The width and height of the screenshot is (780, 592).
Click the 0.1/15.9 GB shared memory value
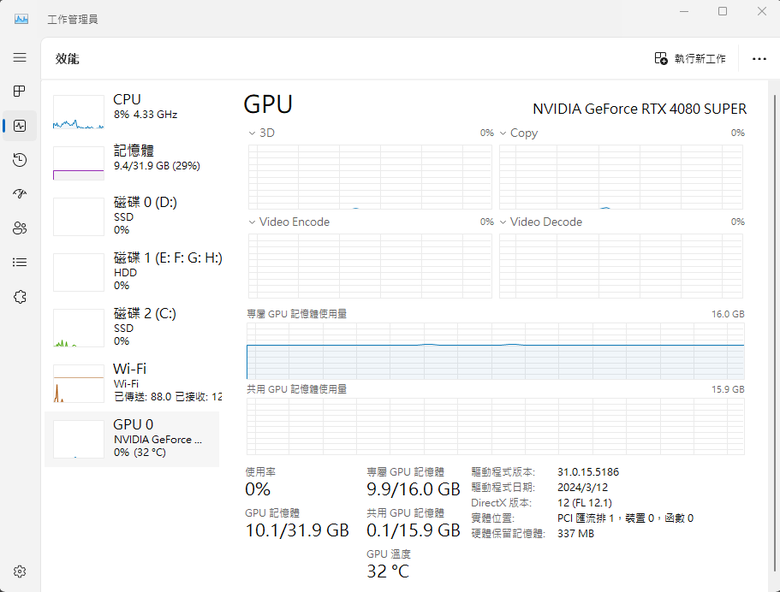(413, 530)
